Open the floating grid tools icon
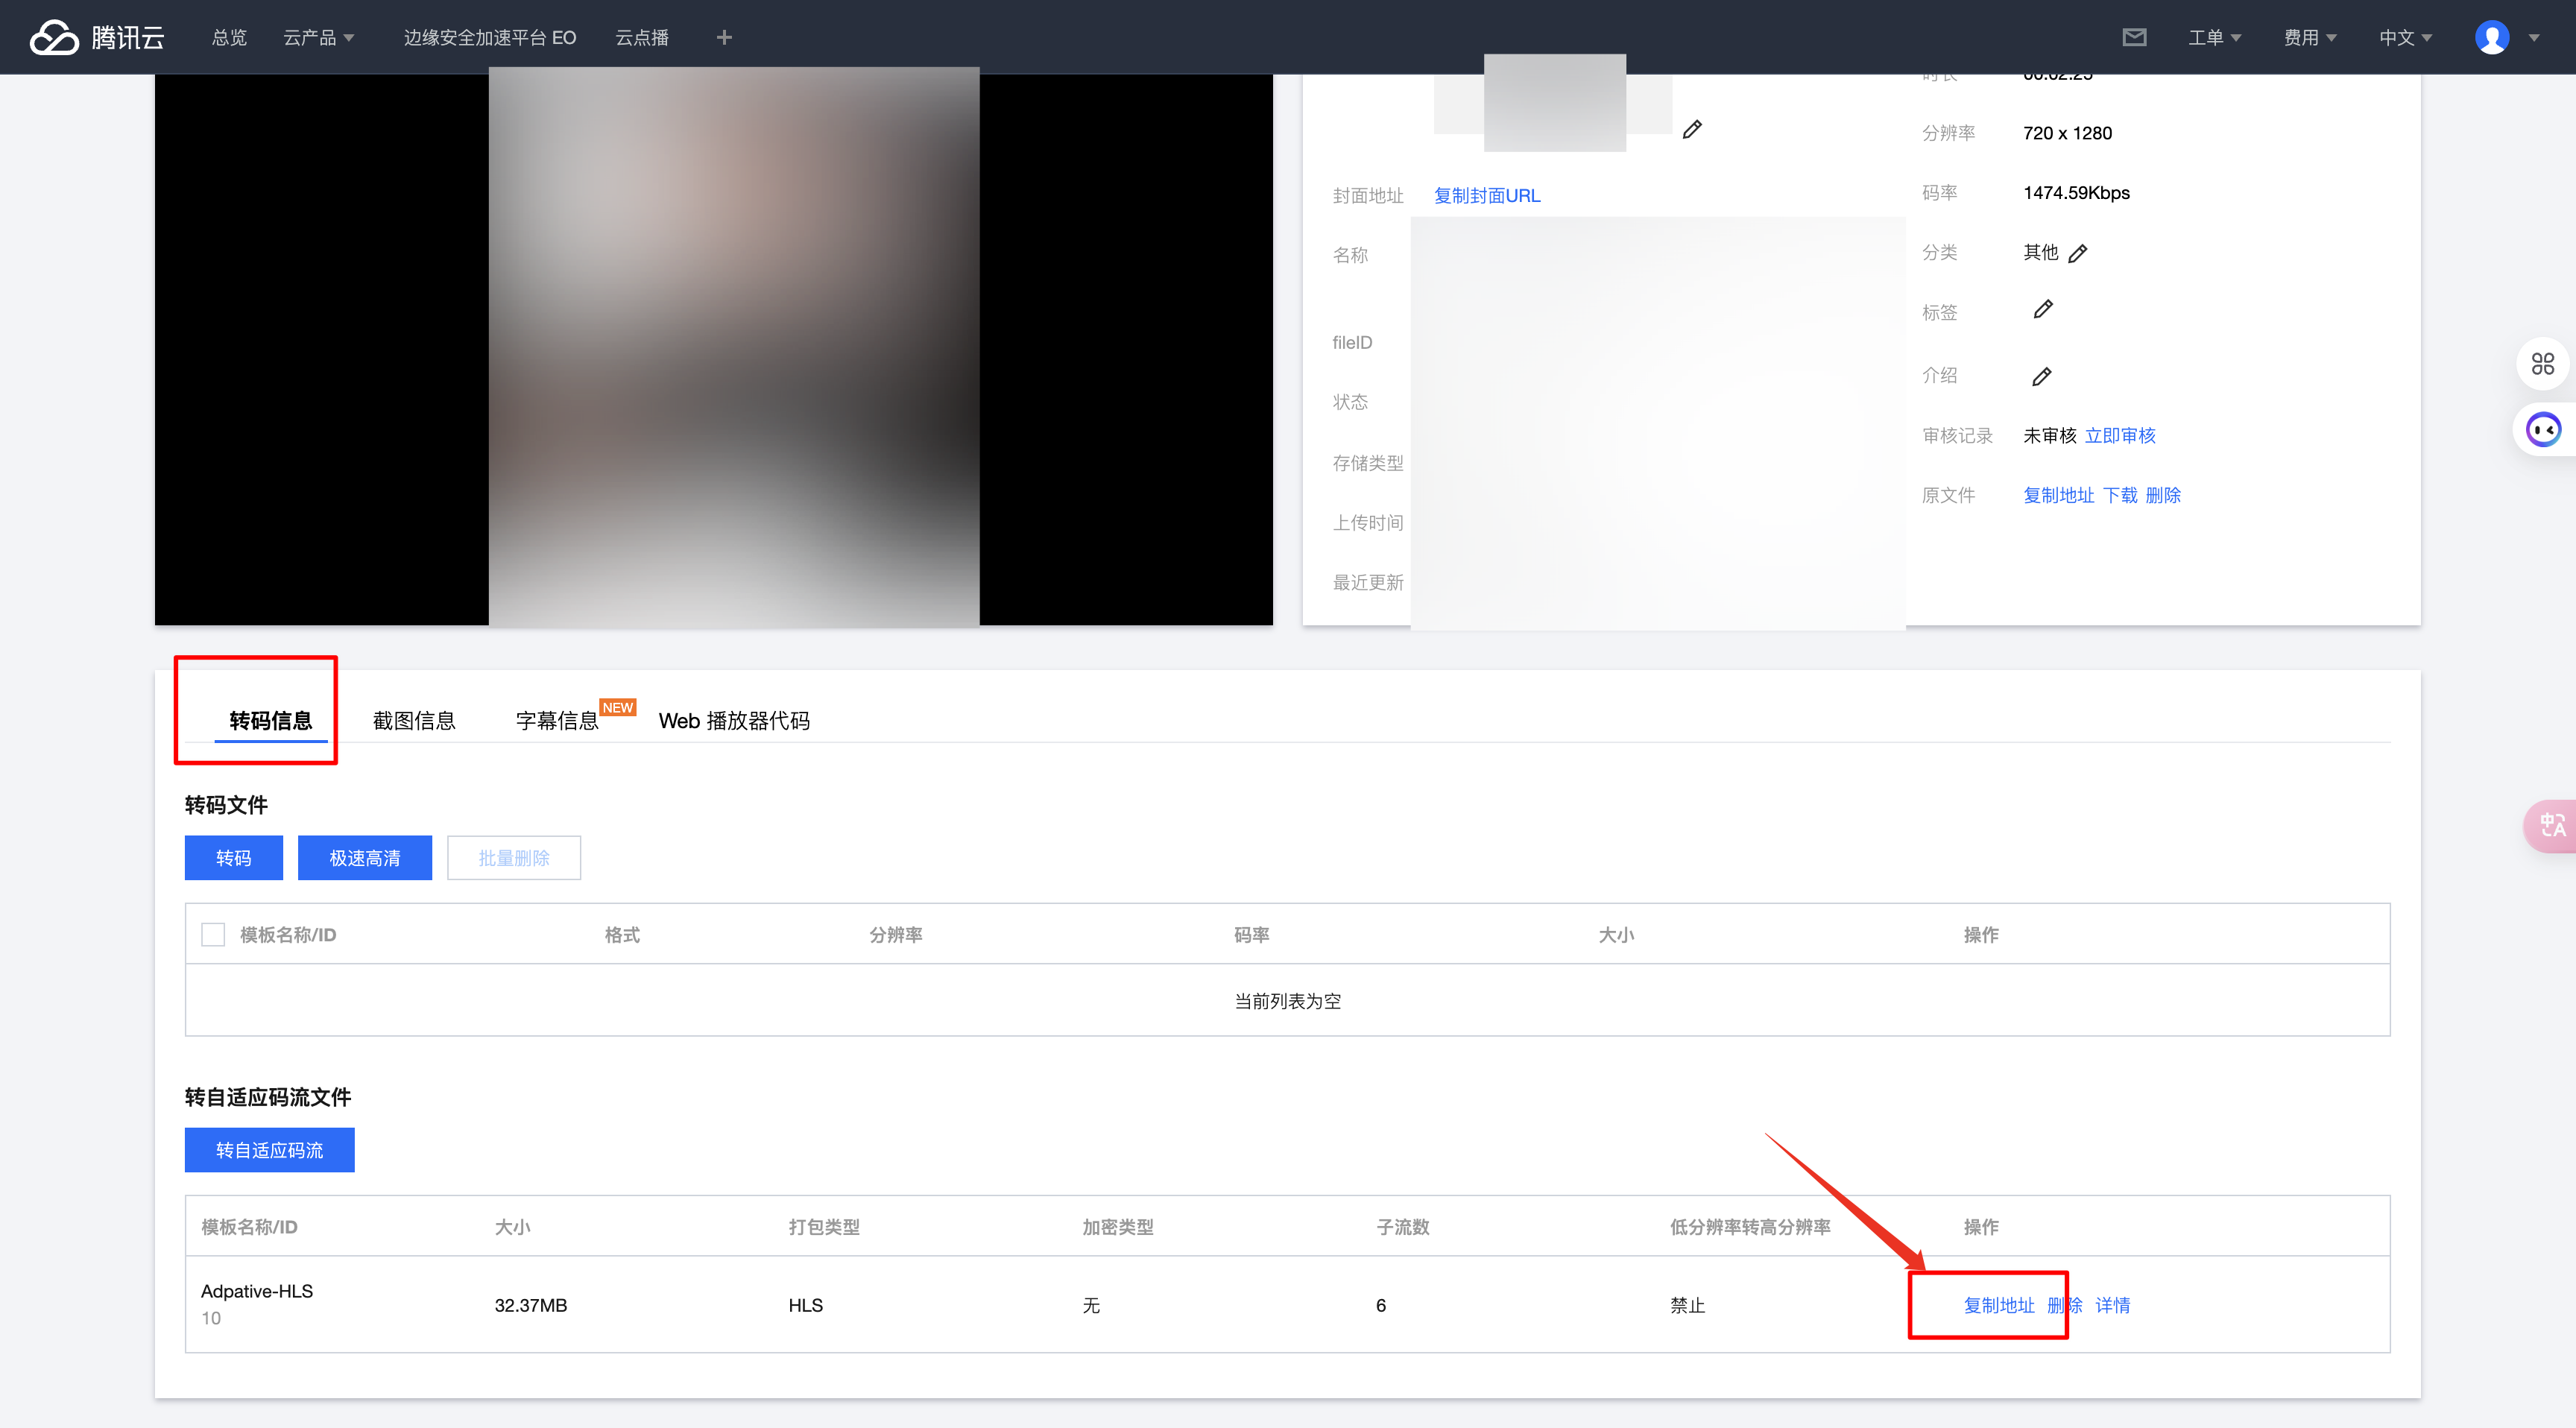The width and height of the screenshot is (2576, 1428). [x=2542, y=364]
